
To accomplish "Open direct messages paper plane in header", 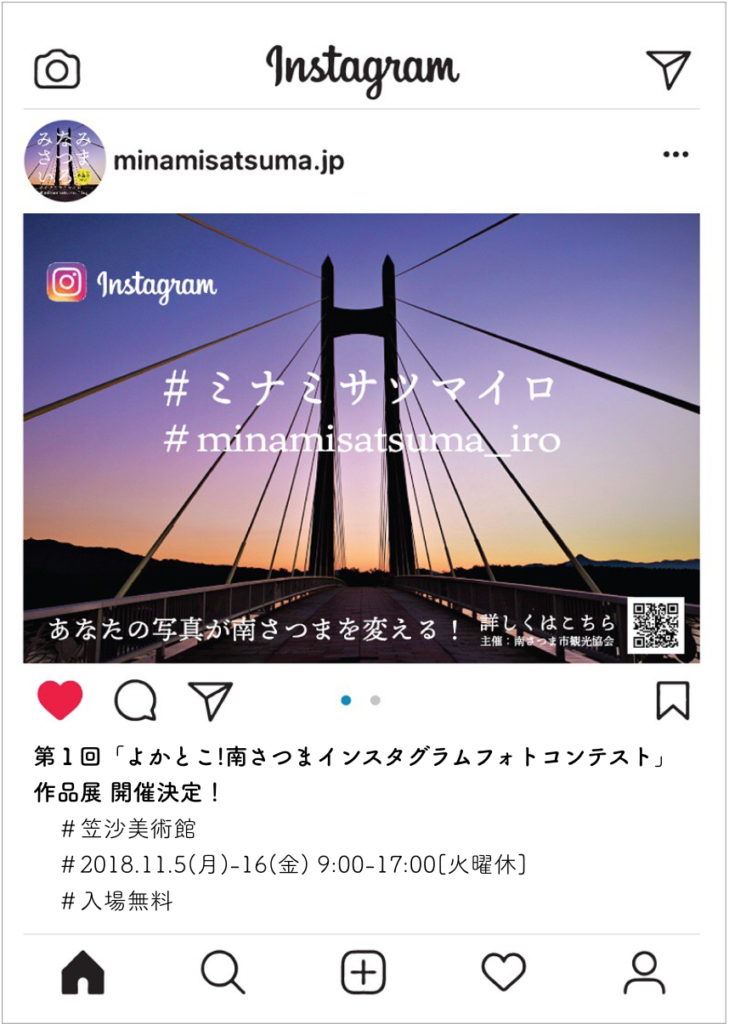I will (x=669, y=68).
